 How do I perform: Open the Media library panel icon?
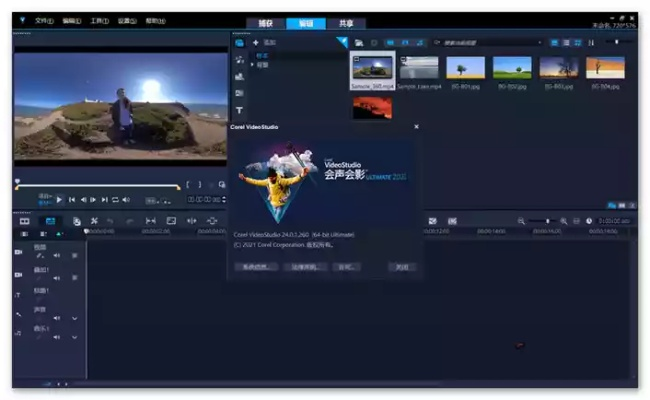tap(239, 43)
